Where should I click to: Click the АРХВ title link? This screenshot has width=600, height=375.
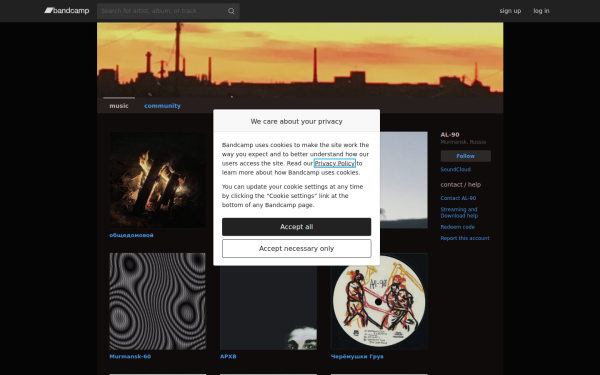(x=228, y=357)
